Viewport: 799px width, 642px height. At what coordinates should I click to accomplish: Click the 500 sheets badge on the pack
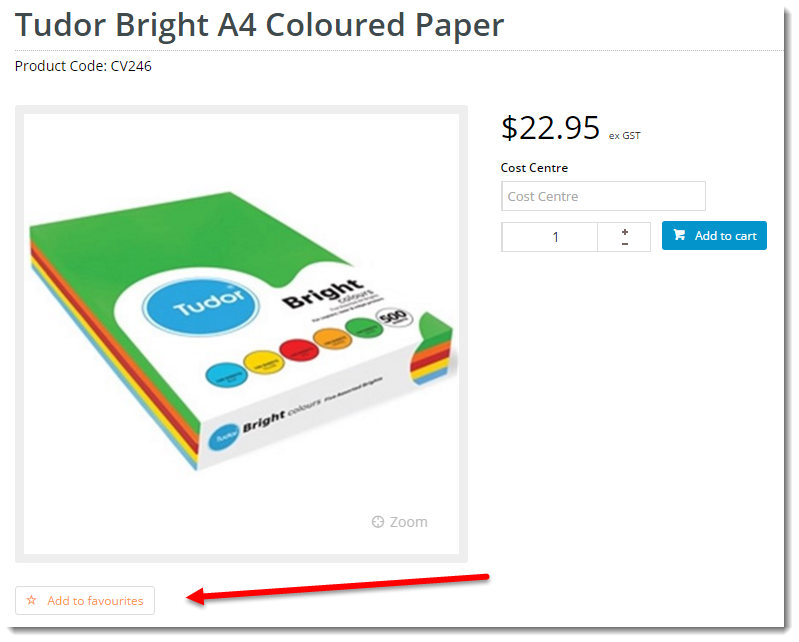(x=394, y=318)
